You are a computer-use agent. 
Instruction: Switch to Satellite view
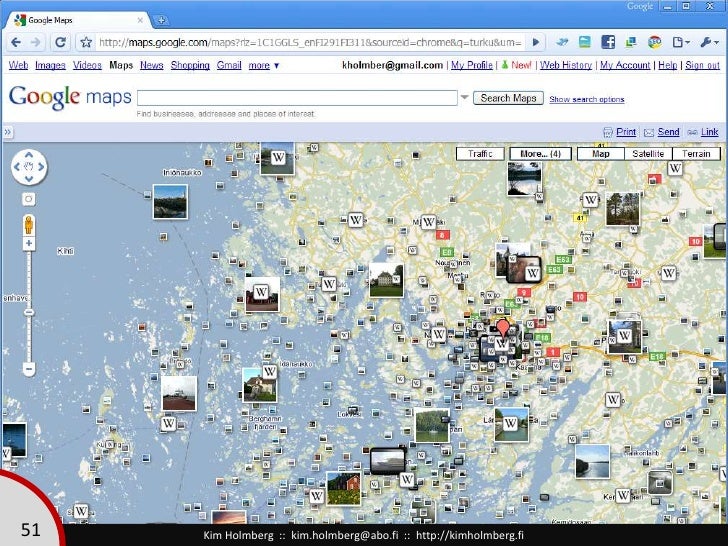(648, 154)
